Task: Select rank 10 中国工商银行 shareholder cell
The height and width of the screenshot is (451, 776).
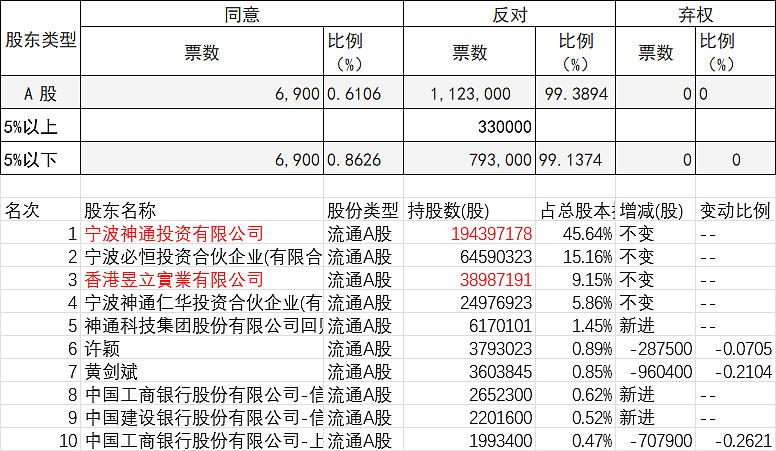Action: (202, 440)
